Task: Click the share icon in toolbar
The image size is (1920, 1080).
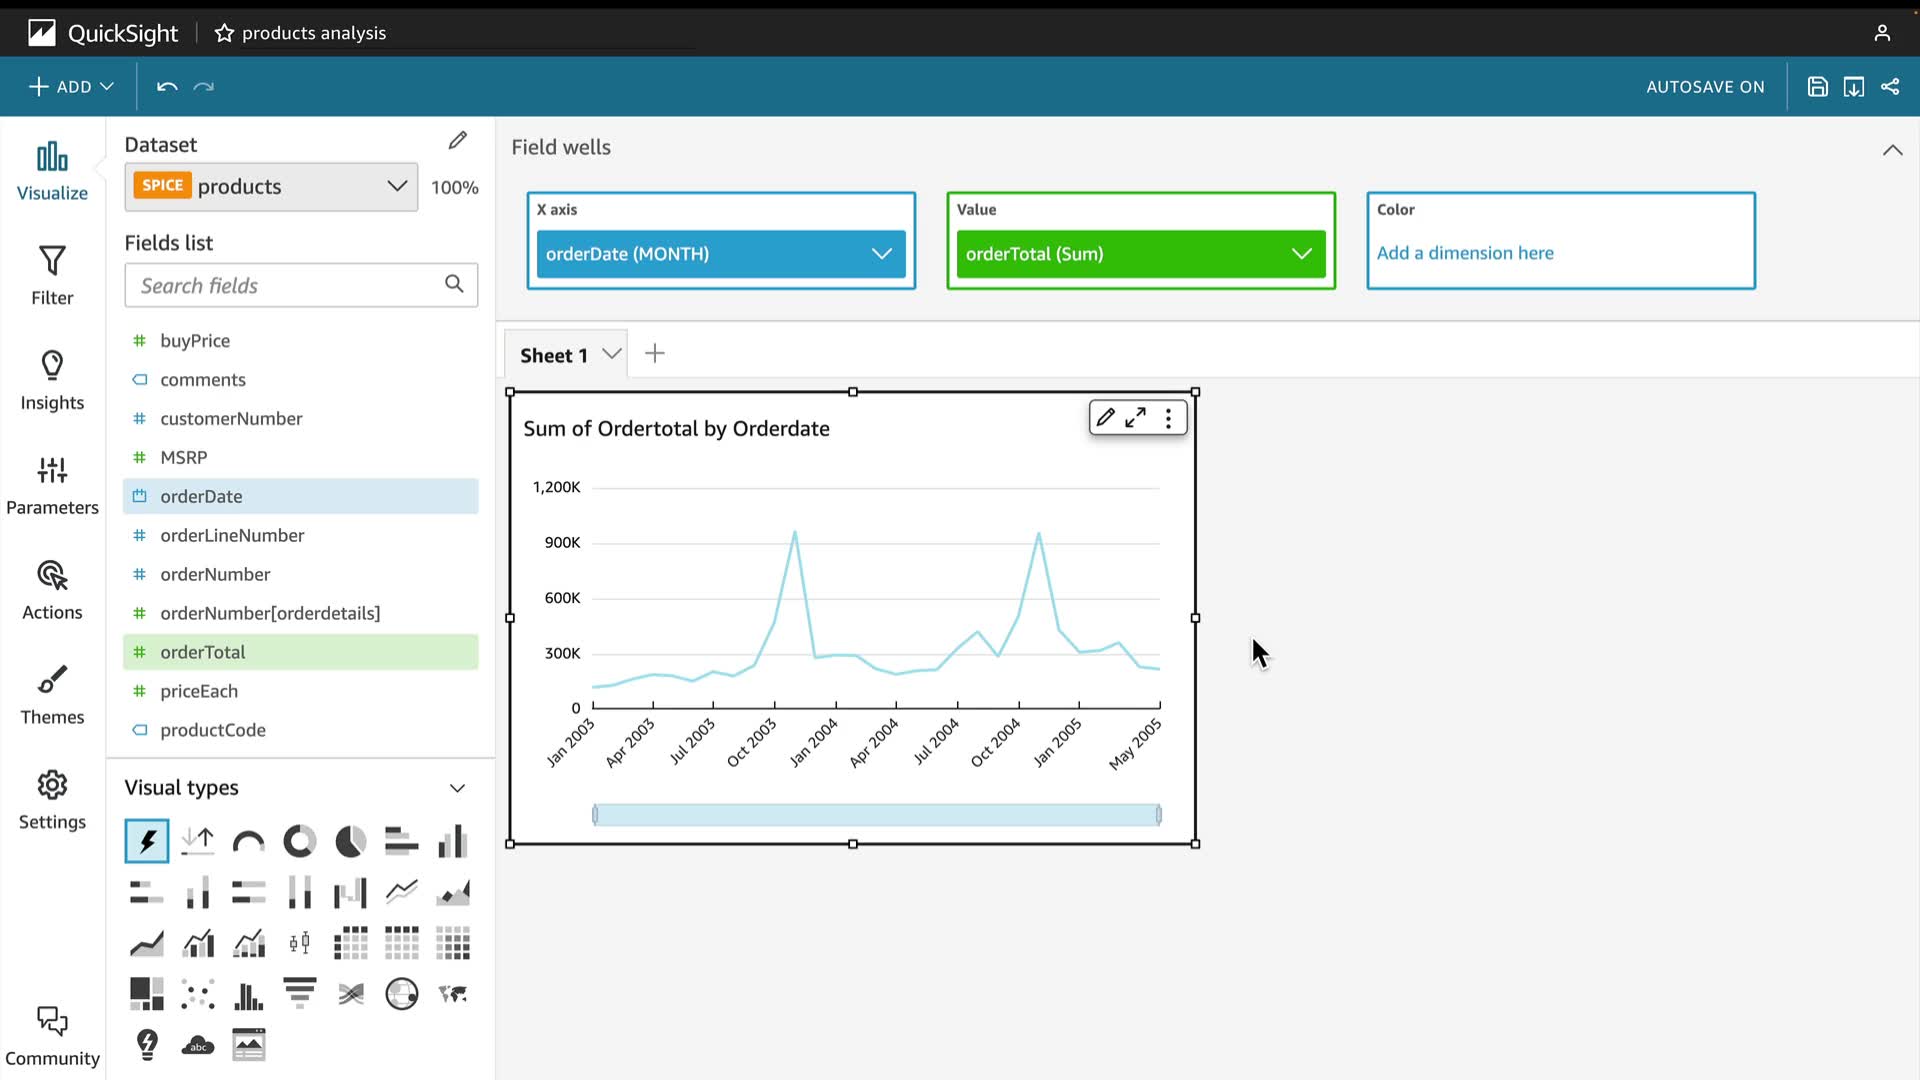Action: pyautogui.click(x=1890, y=87)
